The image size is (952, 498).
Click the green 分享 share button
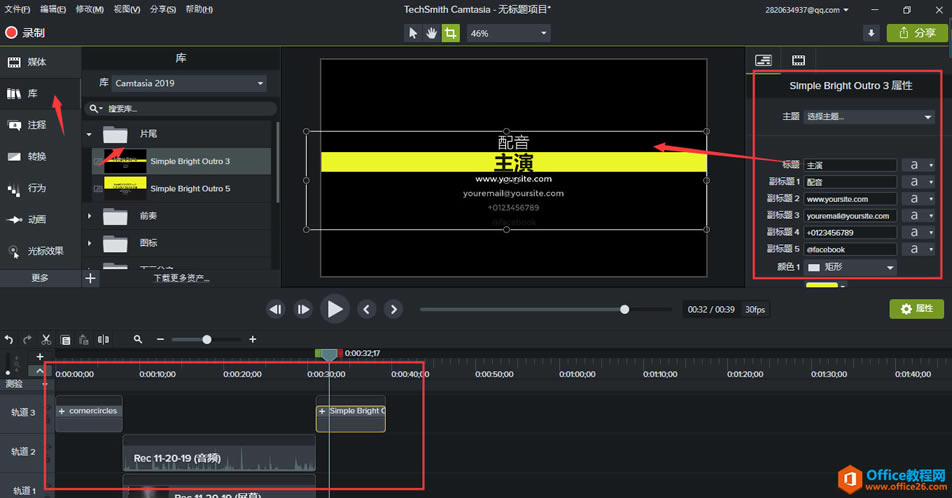point(917,33)
